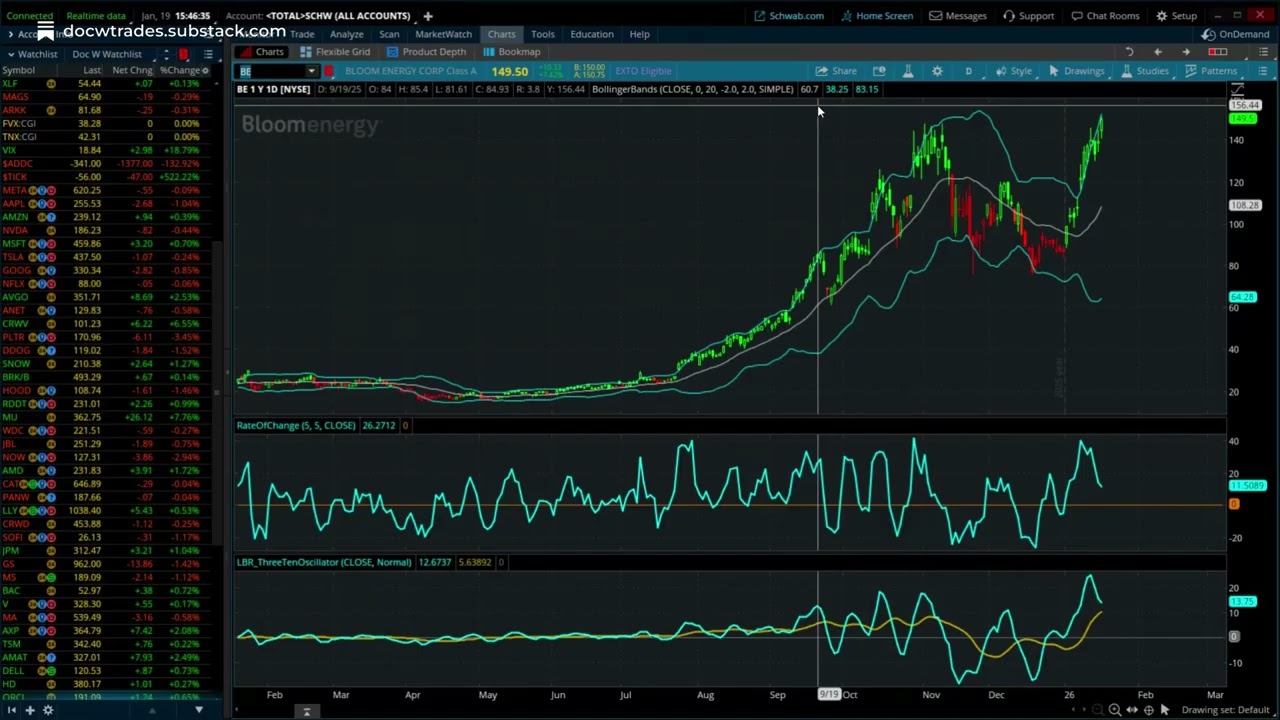Switch to the Scan tab

click(x=389, y=34)
